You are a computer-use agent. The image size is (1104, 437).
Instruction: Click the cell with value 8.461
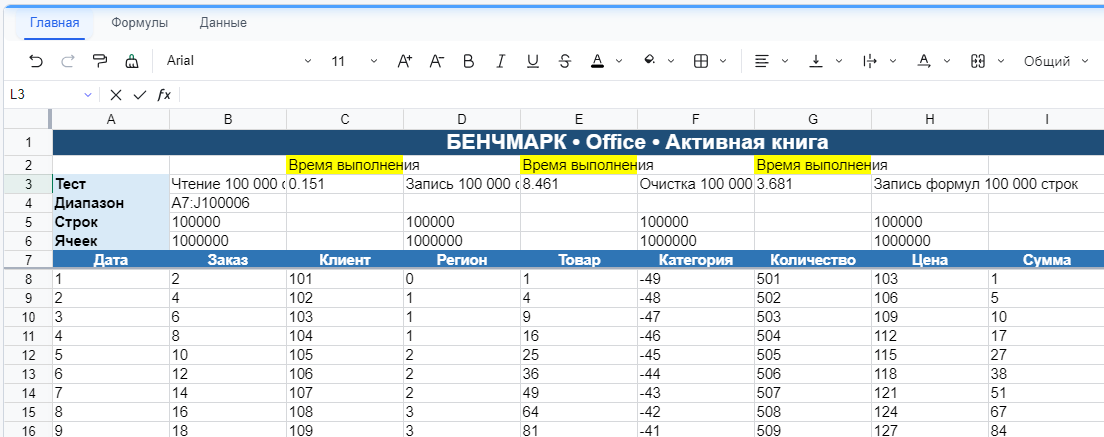tap(579, 184)
